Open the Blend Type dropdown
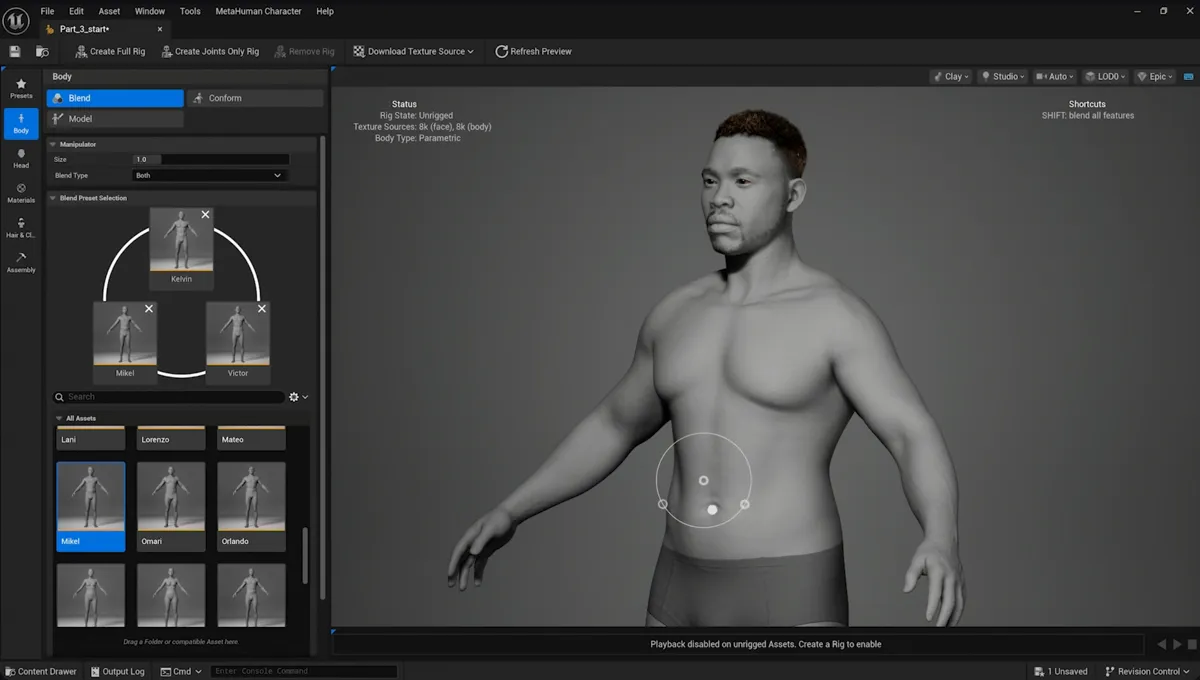This screenshot has width=1200, height=680. pos(209,175)
